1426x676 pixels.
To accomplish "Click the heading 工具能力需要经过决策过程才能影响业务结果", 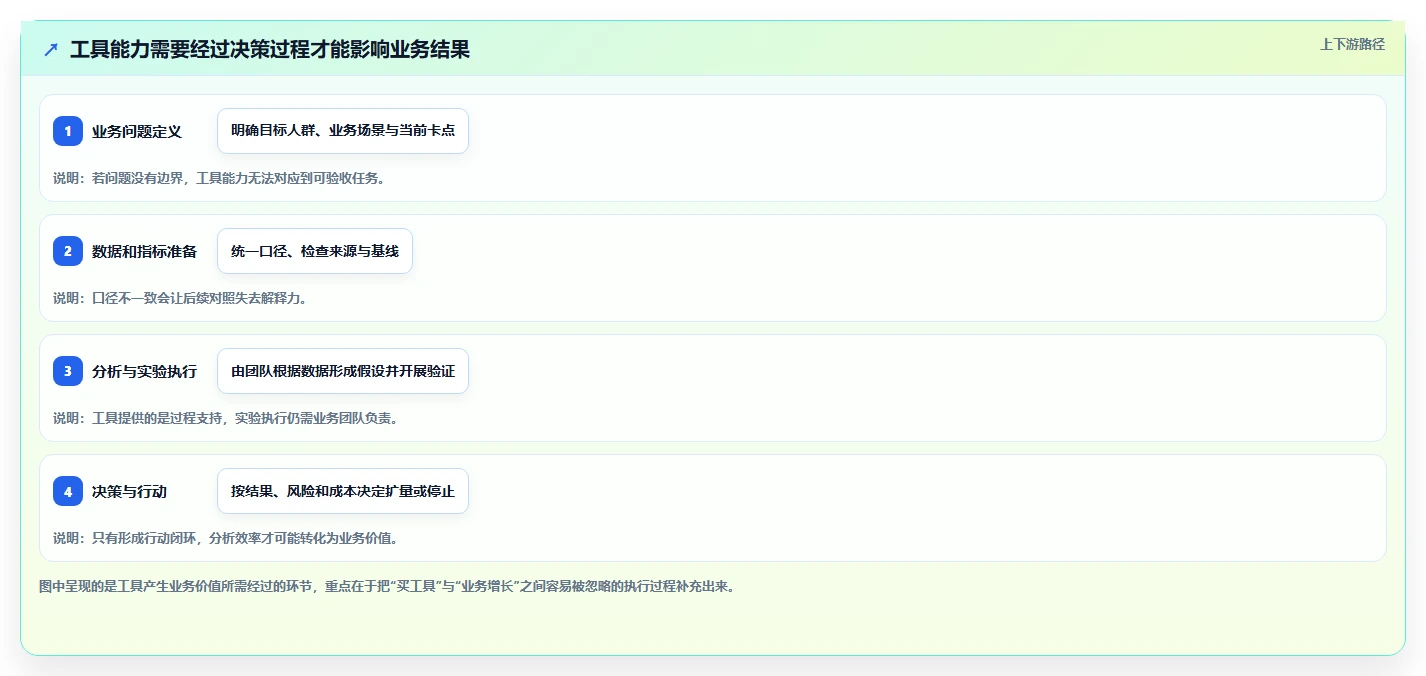I will point(270,50).
